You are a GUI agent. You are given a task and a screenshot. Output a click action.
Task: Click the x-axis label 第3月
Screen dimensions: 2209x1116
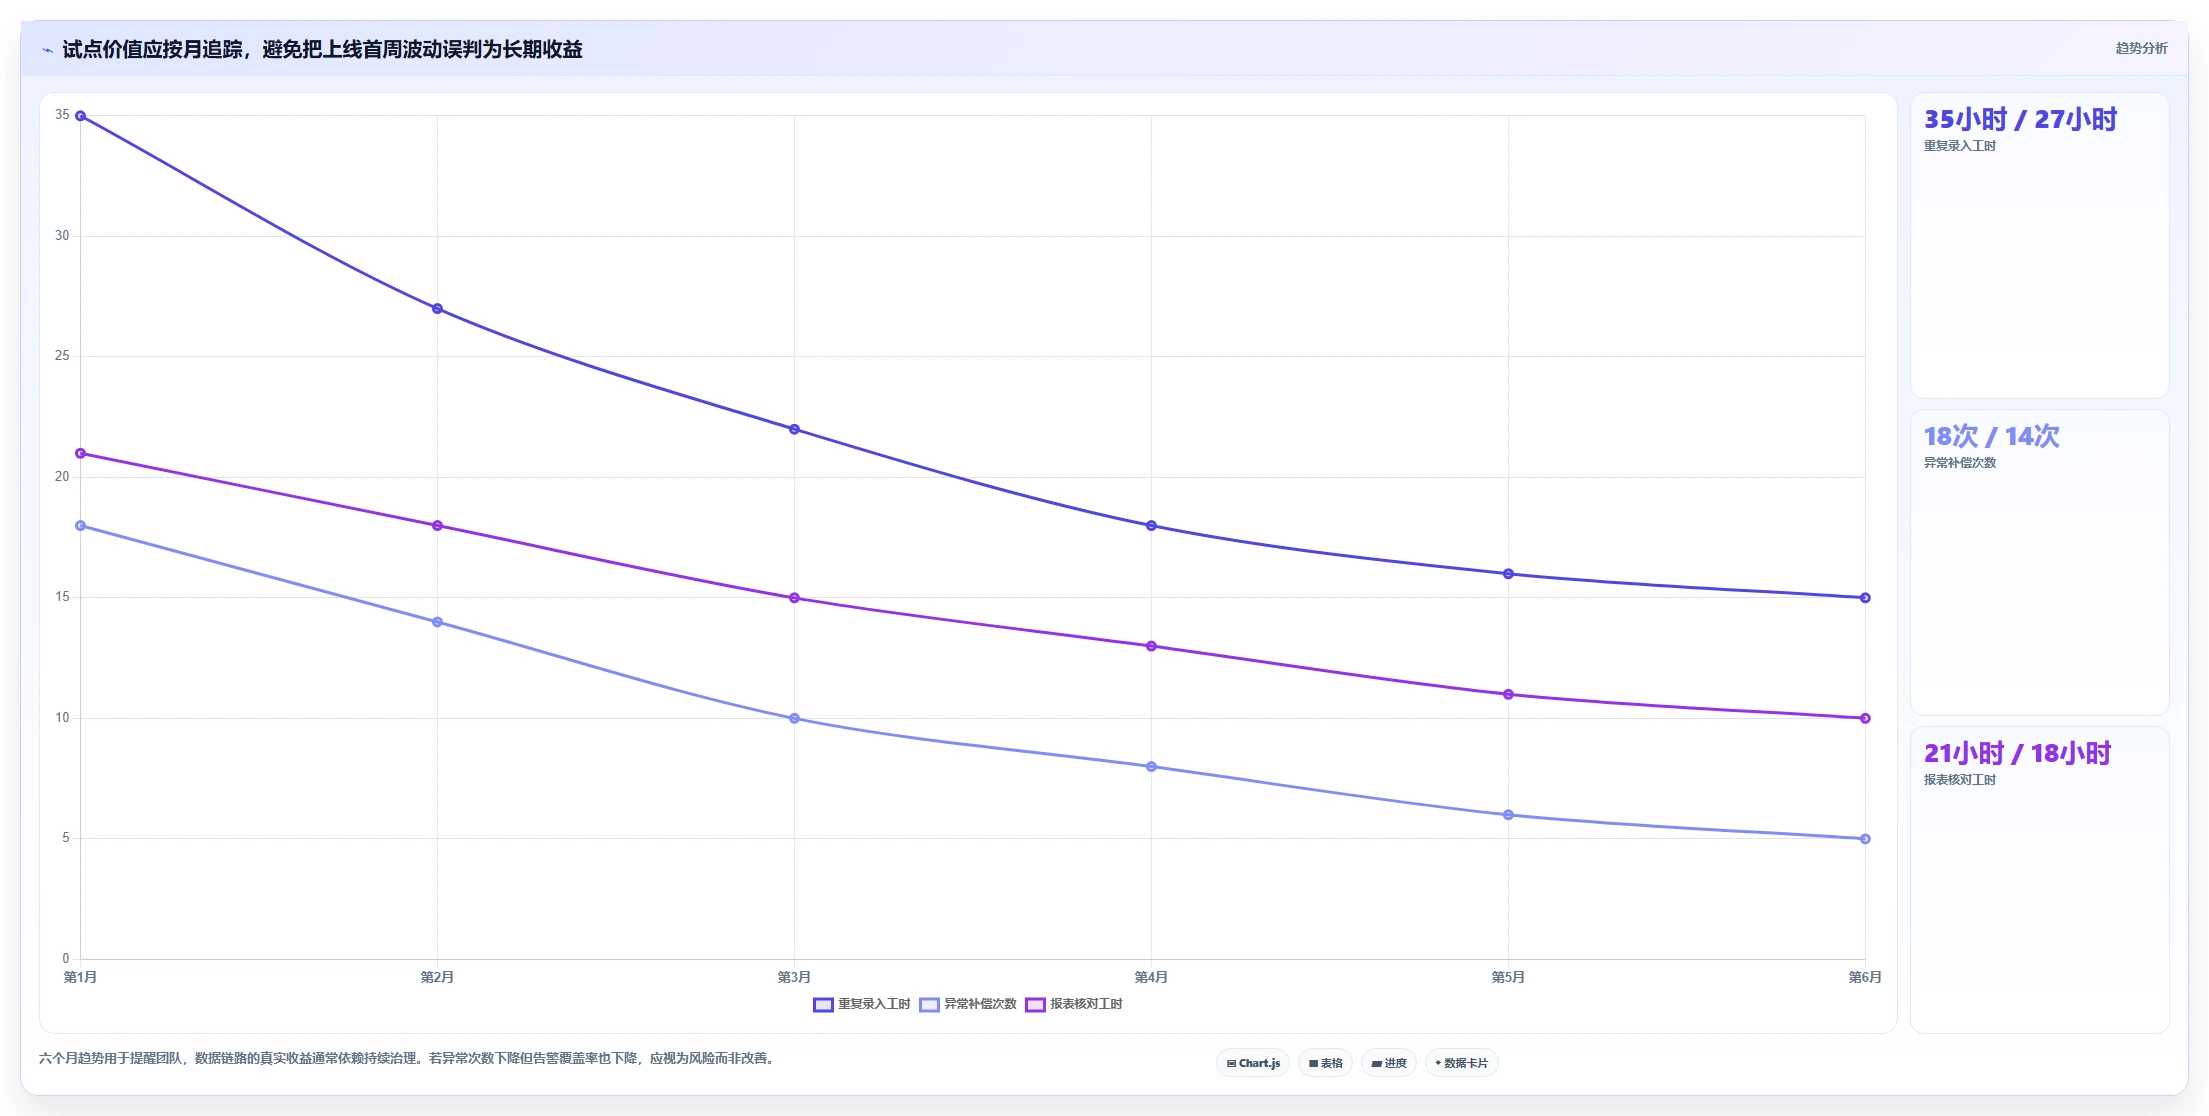[794, 977]
